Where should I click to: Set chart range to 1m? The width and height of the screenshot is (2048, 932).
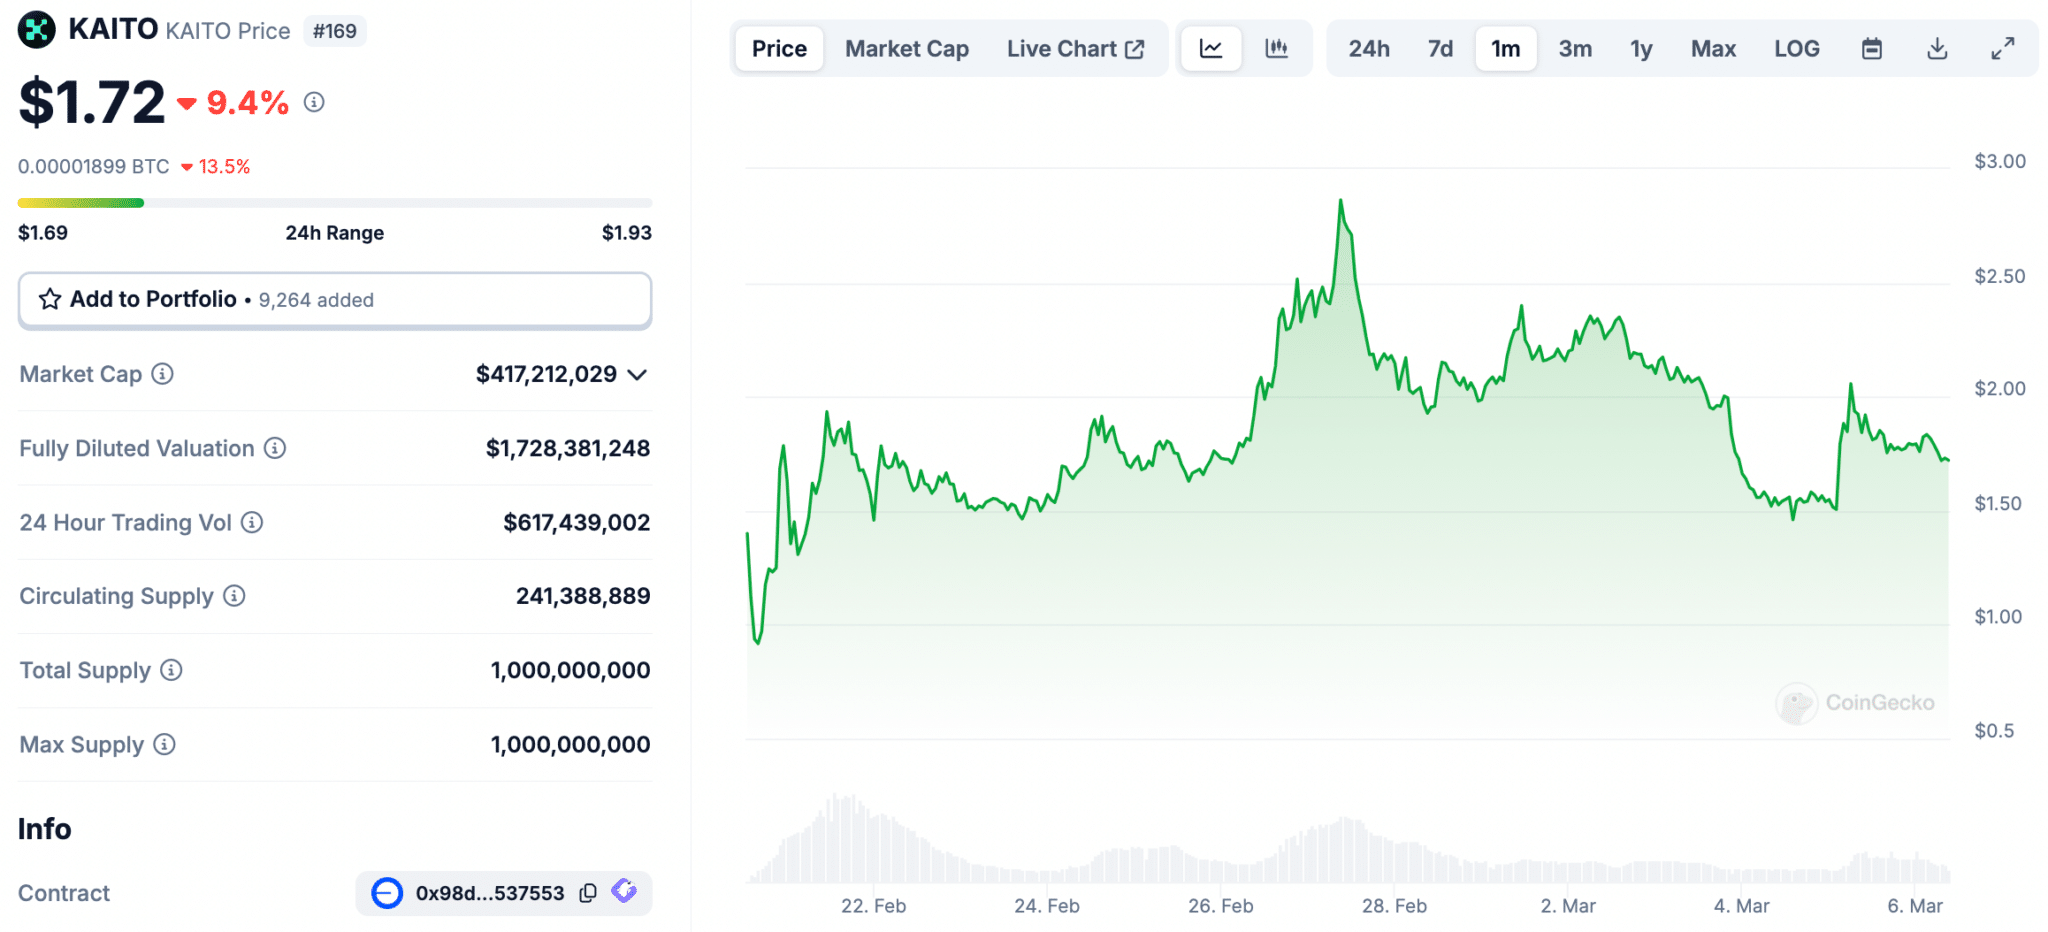[x=1506, y=48]
